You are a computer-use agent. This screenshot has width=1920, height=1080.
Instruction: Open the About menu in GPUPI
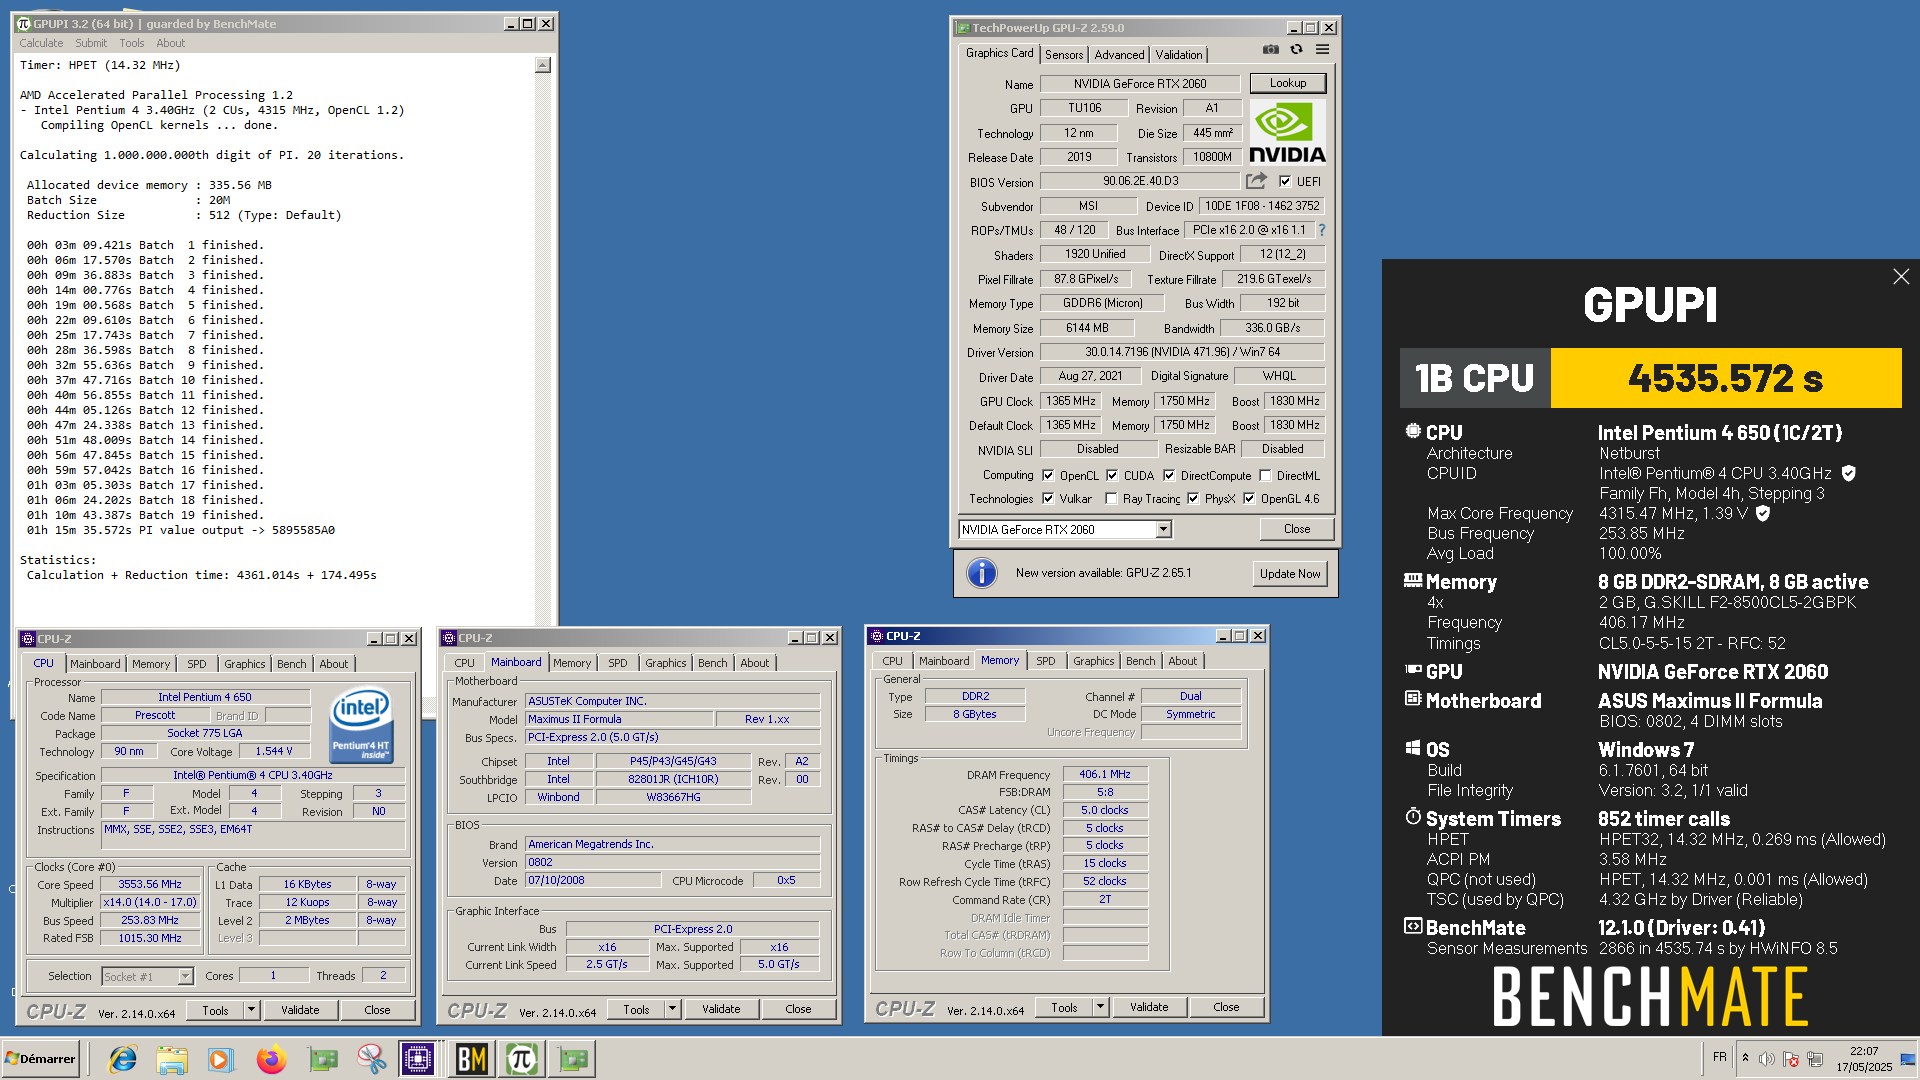pos(171,43)
